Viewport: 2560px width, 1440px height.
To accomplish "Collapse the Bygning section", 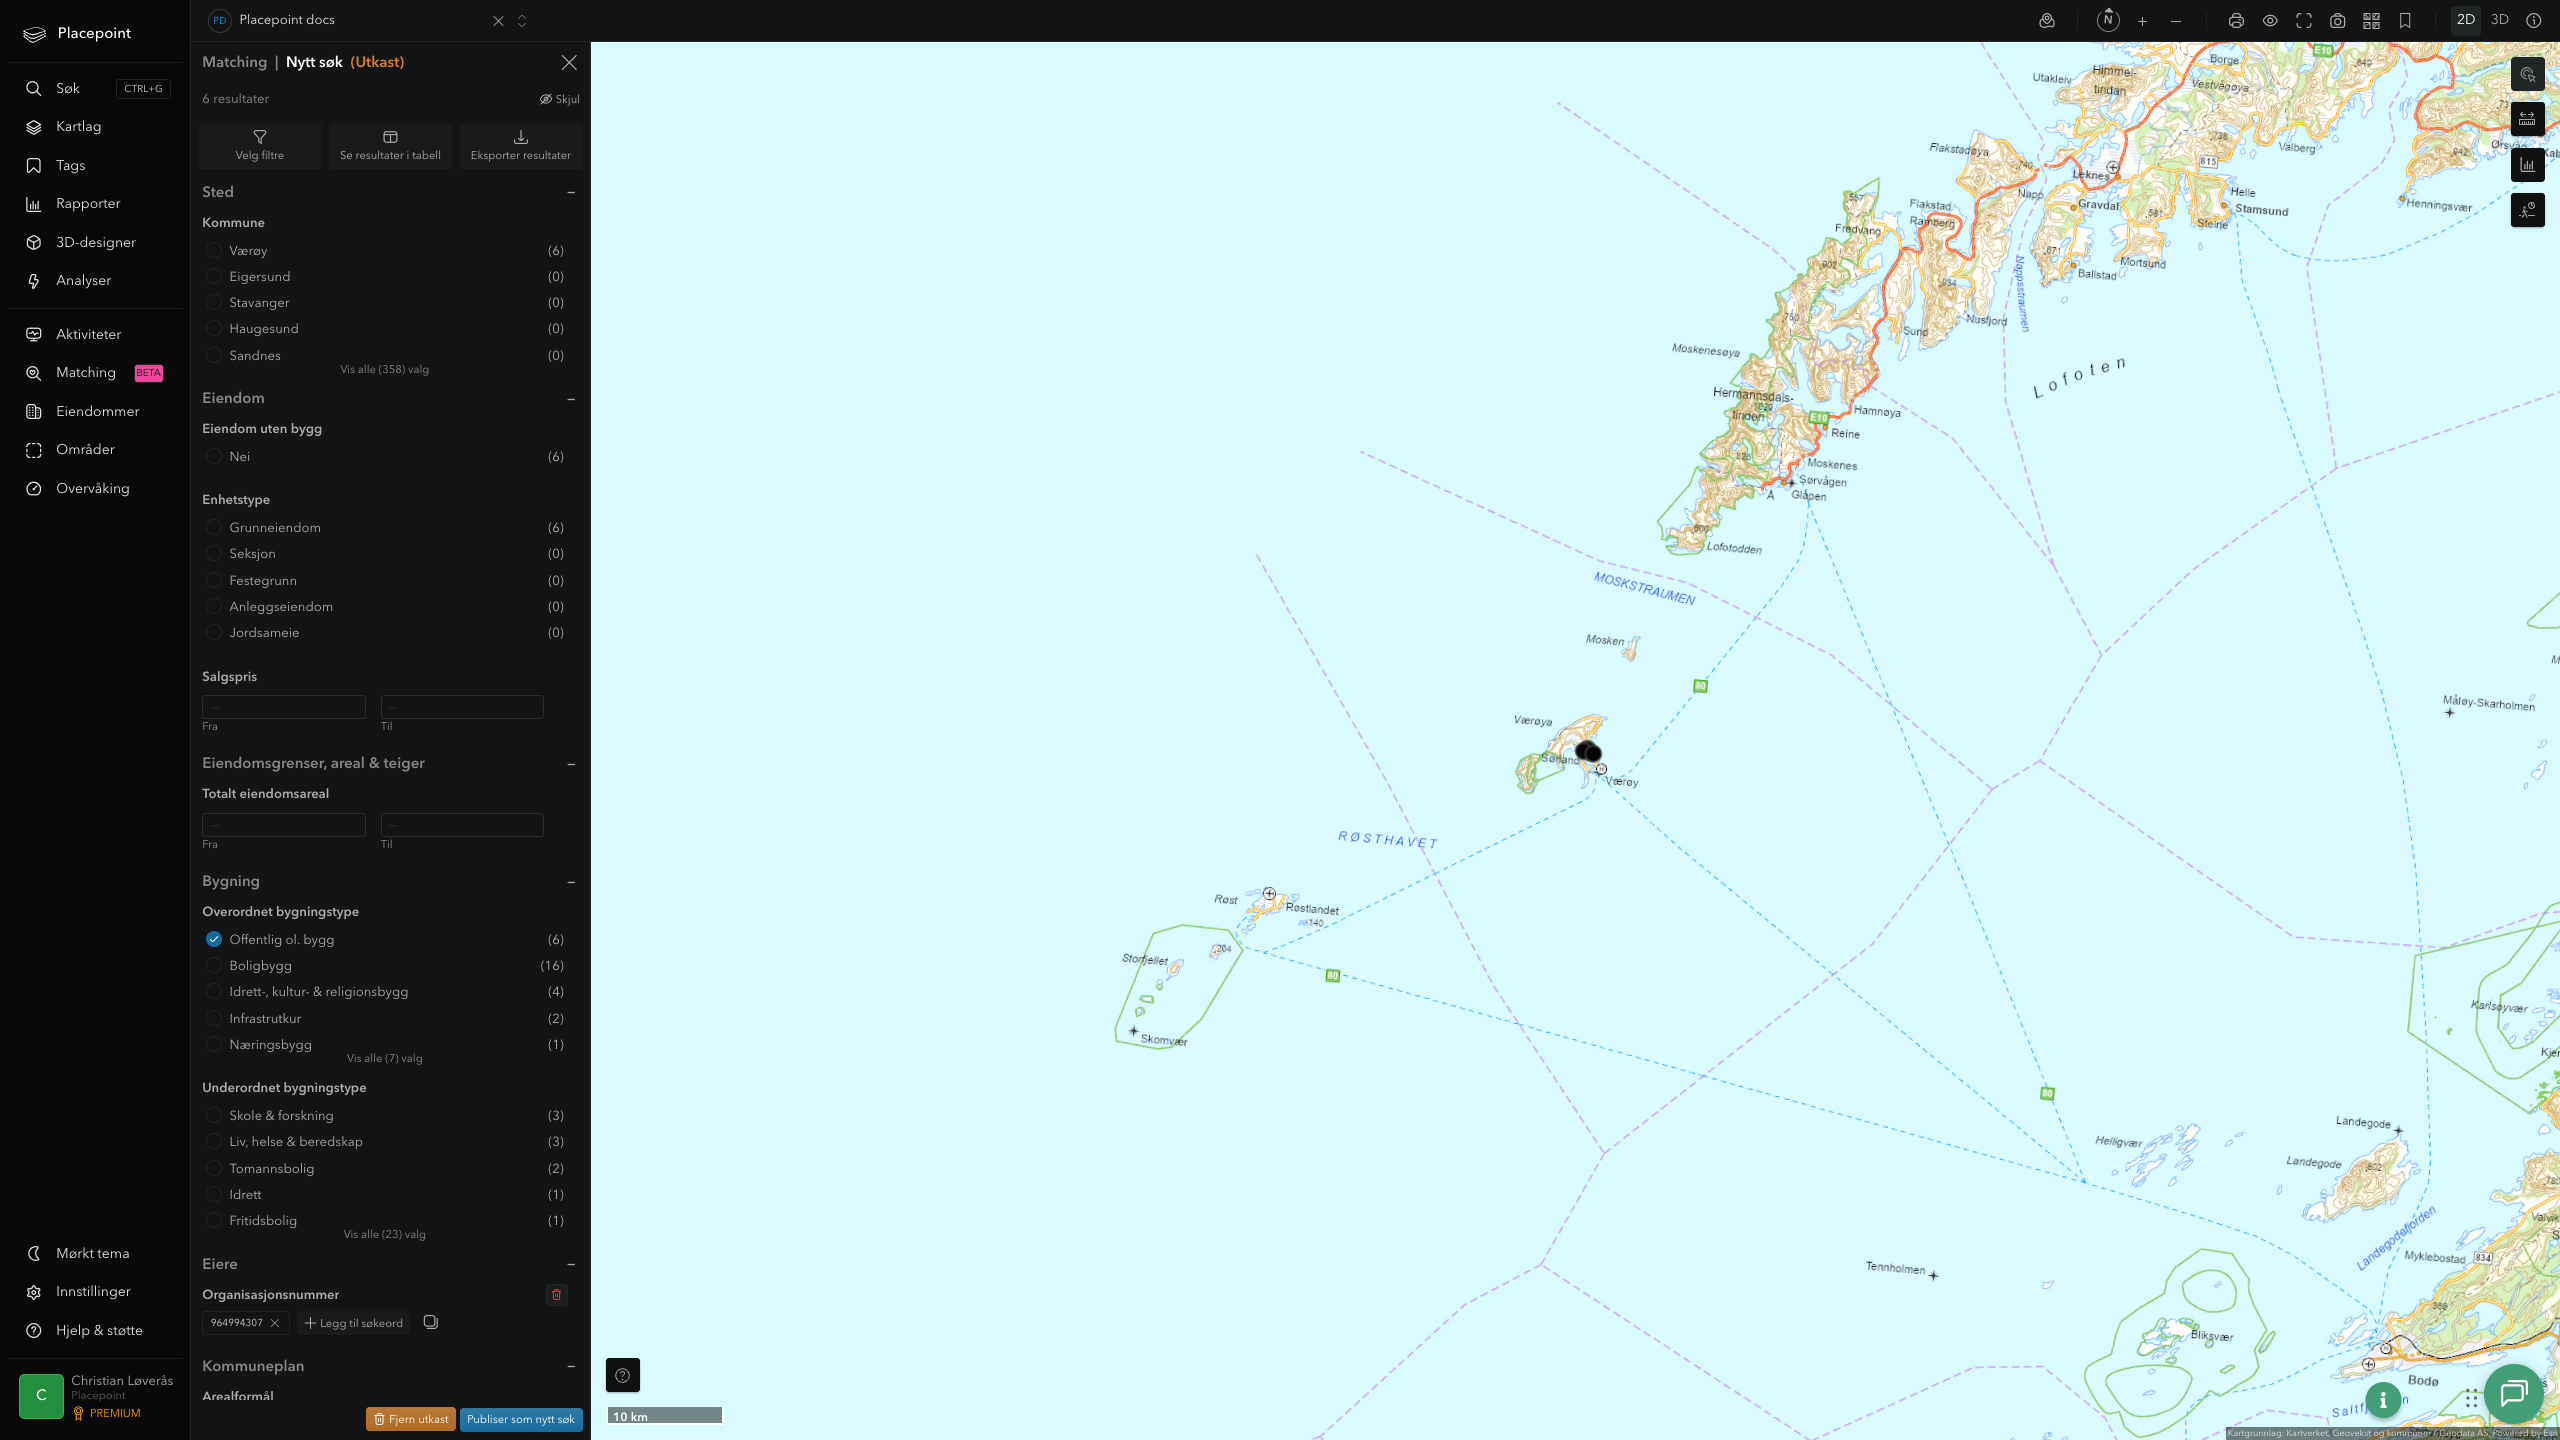I will point(571,882).
